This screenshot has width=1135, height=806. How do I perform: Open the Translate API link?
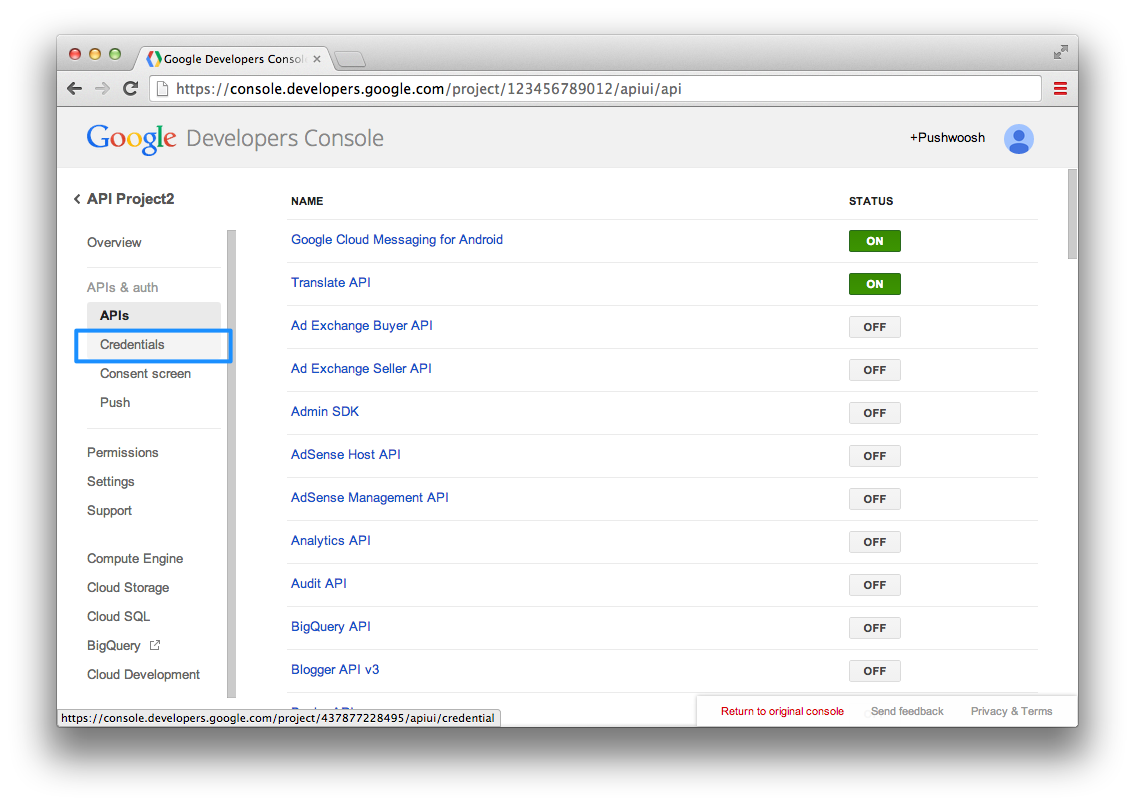click(331, 282)
